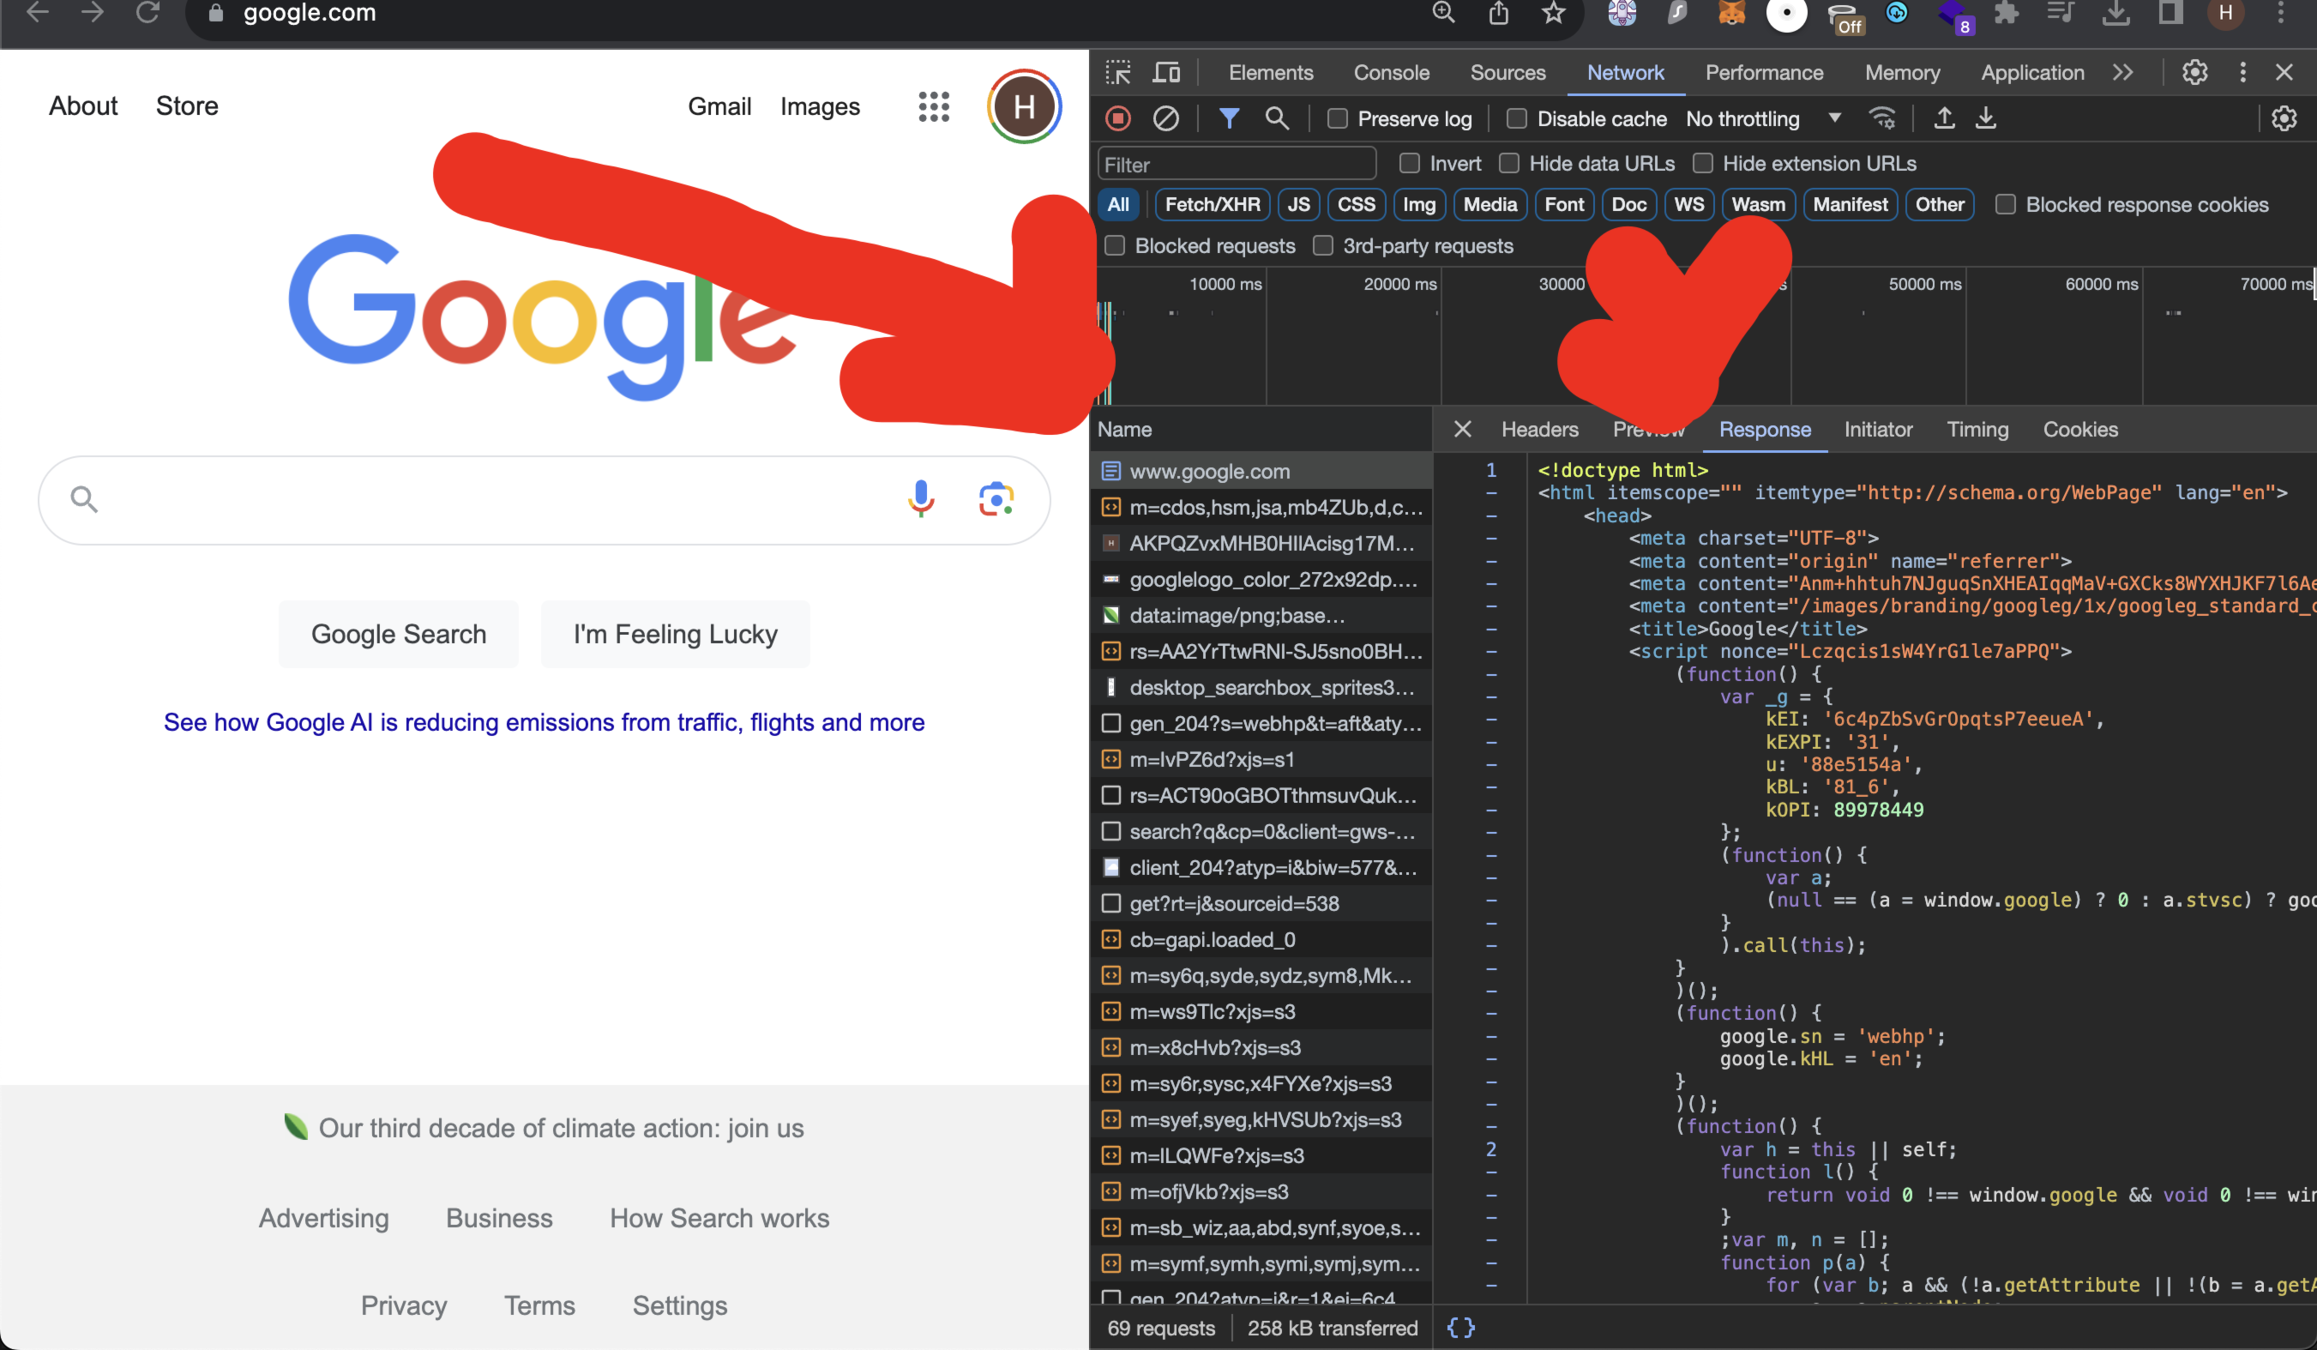This screenshot has height=1350, width=2317.
Task: Toggle the network filter funnel icon
Action: coord(1229,119)
